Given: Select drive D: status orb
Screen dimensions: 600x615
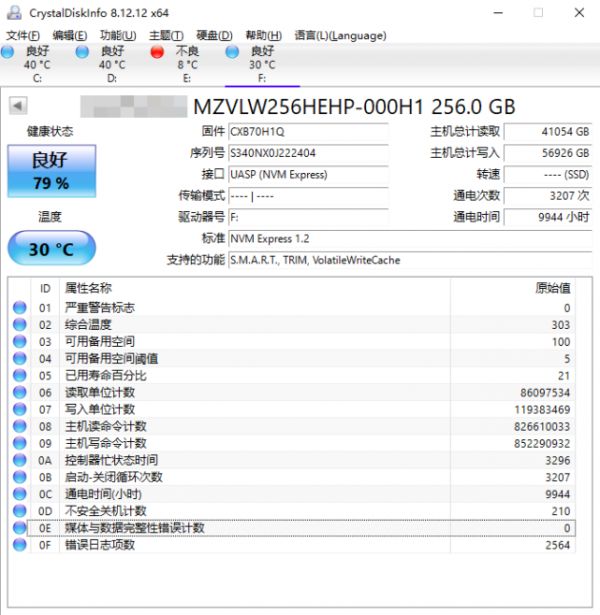Looking at the screenshot, I should coord(84,51).
